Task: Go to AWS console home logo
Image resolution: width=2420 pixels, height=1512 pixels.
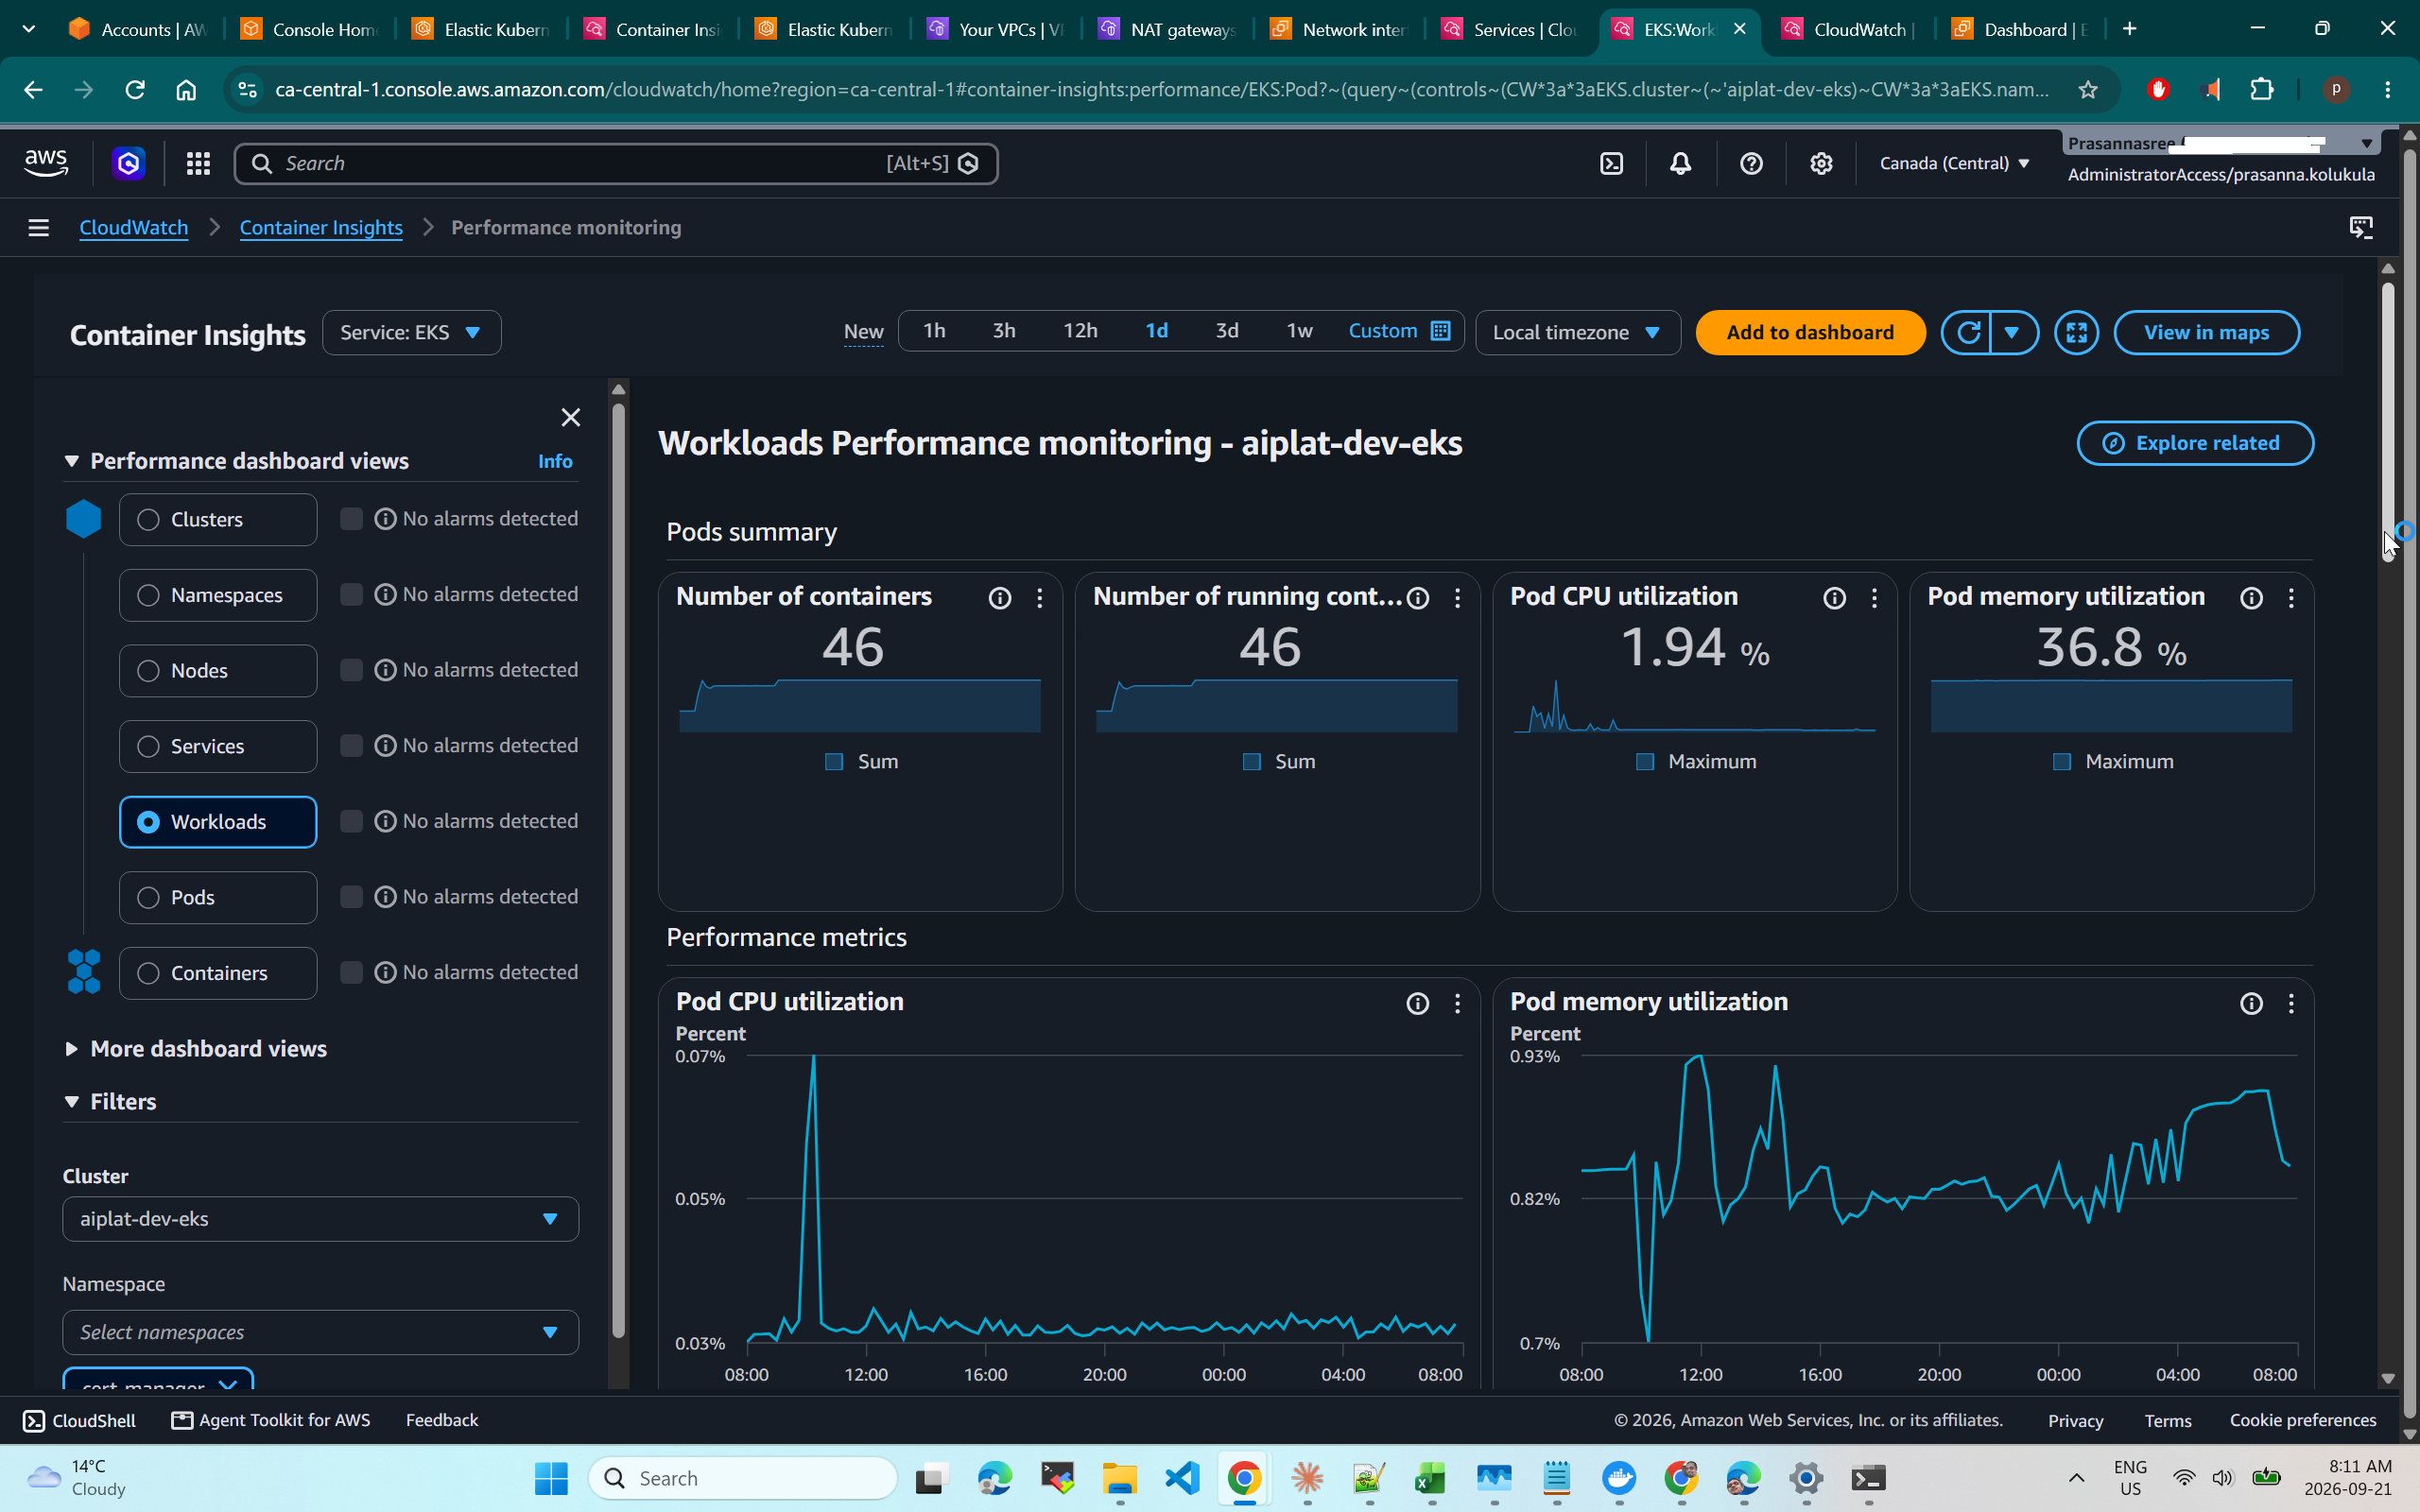Action: [x=46, y=162]
